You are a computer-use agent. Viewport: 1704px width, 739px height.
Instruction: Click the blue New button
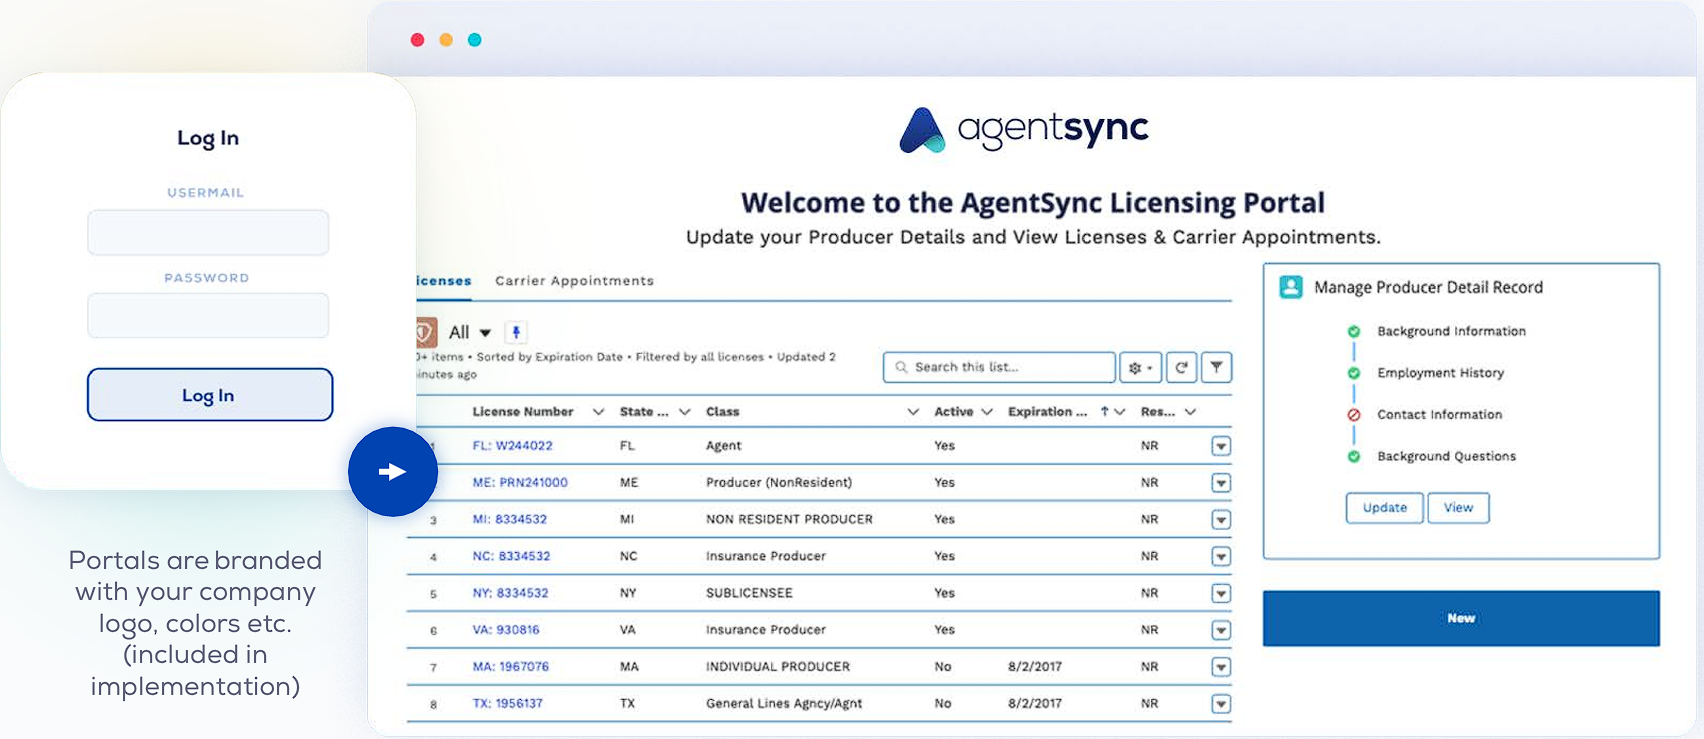pos(1461,618)
